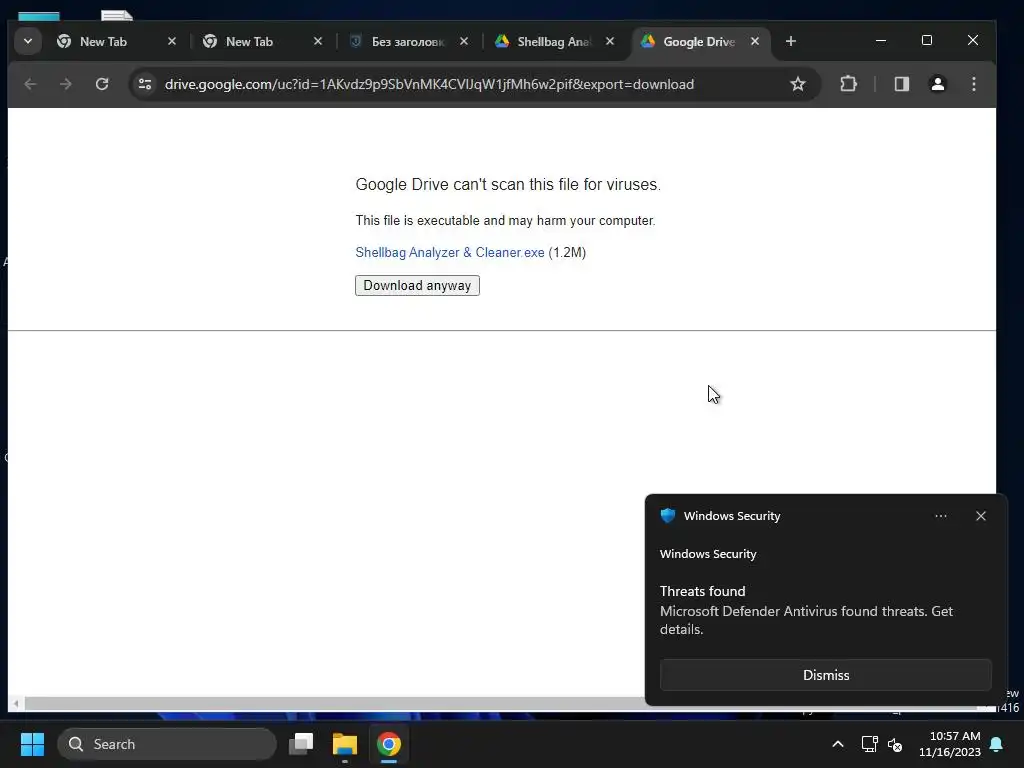Minimize the Chrome window

[x=880, y=40]
